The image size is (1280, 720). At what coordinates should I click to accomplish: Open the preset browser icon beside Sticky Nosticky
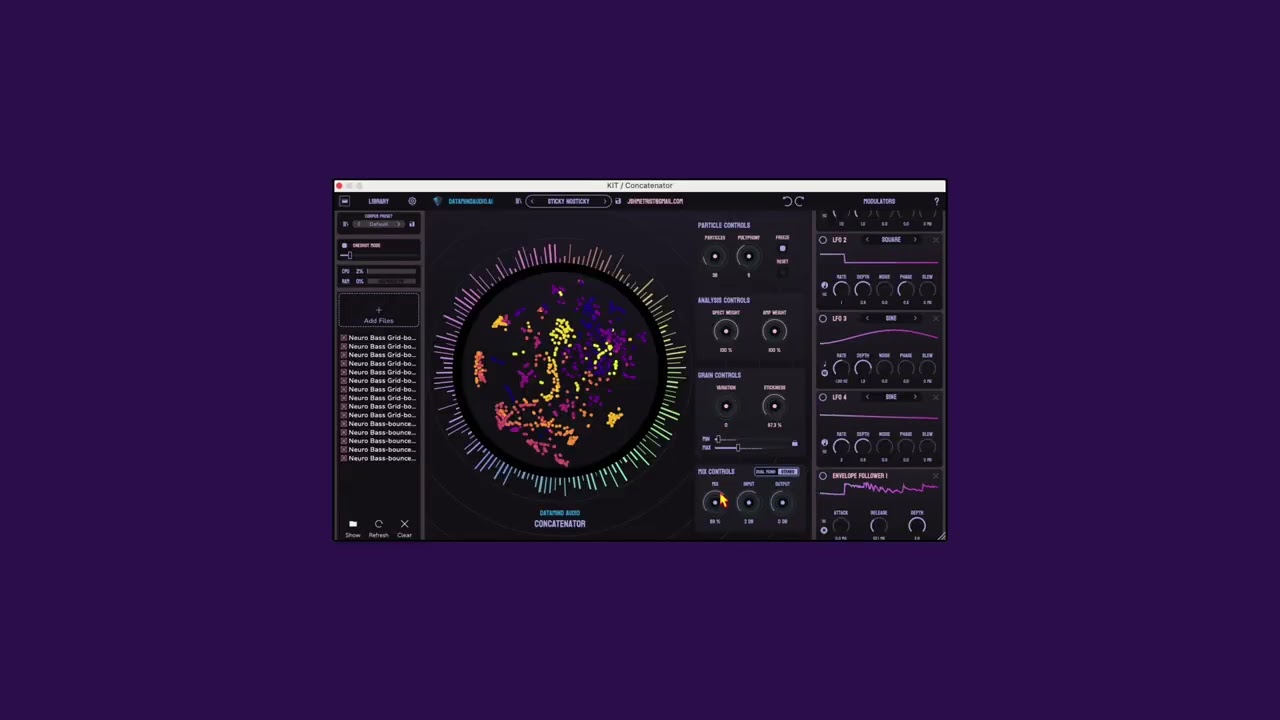click(518, 201)
